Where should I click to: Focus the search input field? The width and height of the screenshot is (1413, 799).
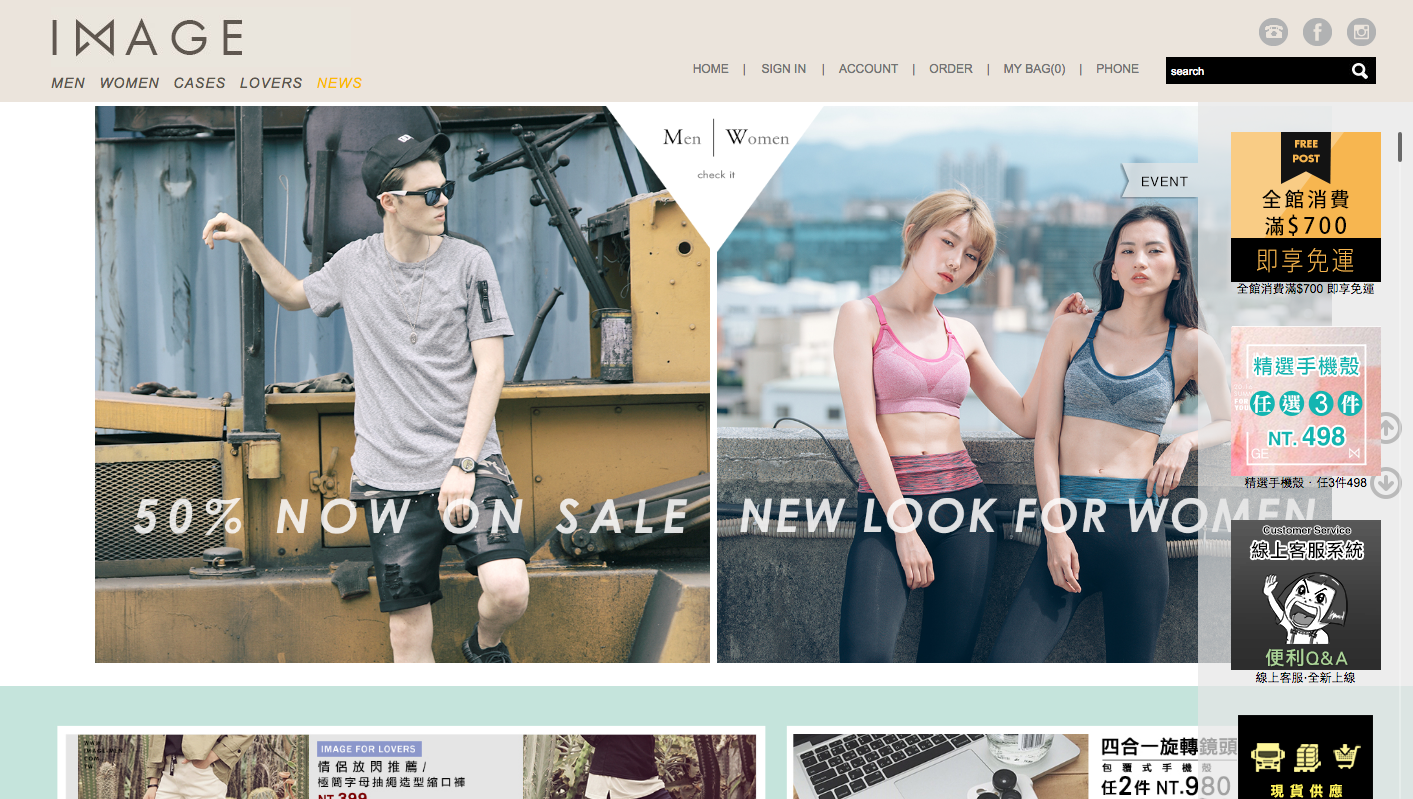[1257, 71]
